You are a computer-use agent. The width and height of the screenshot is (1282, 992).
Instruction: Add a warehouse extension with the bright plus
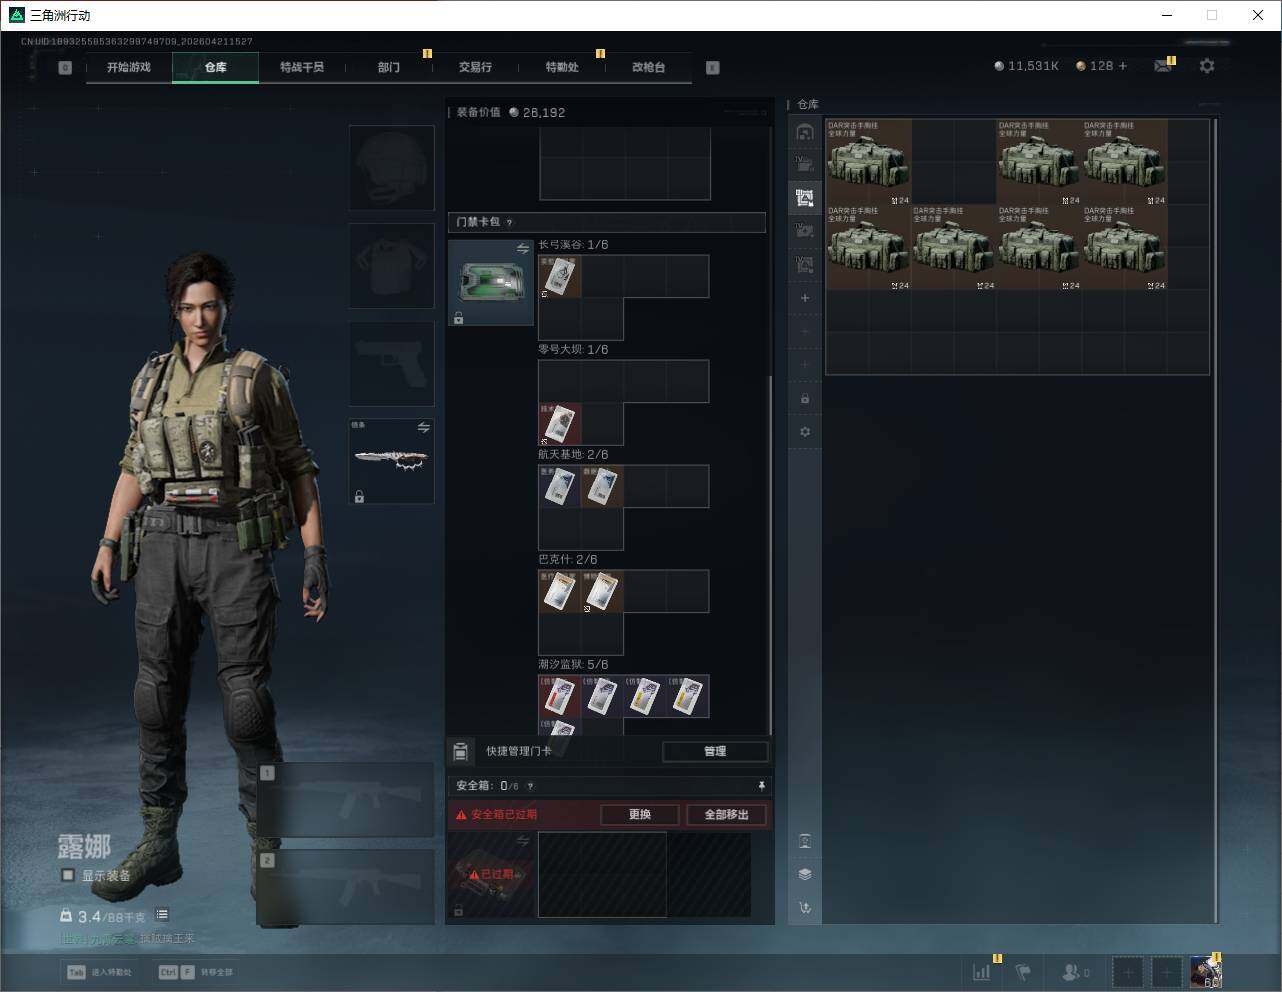coord(805,298)
